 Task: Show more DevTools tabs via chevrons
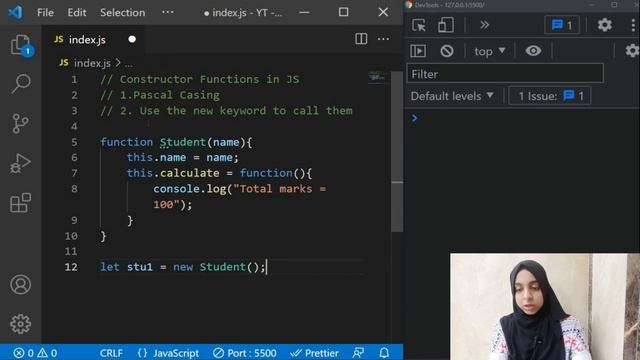point(484,25)
